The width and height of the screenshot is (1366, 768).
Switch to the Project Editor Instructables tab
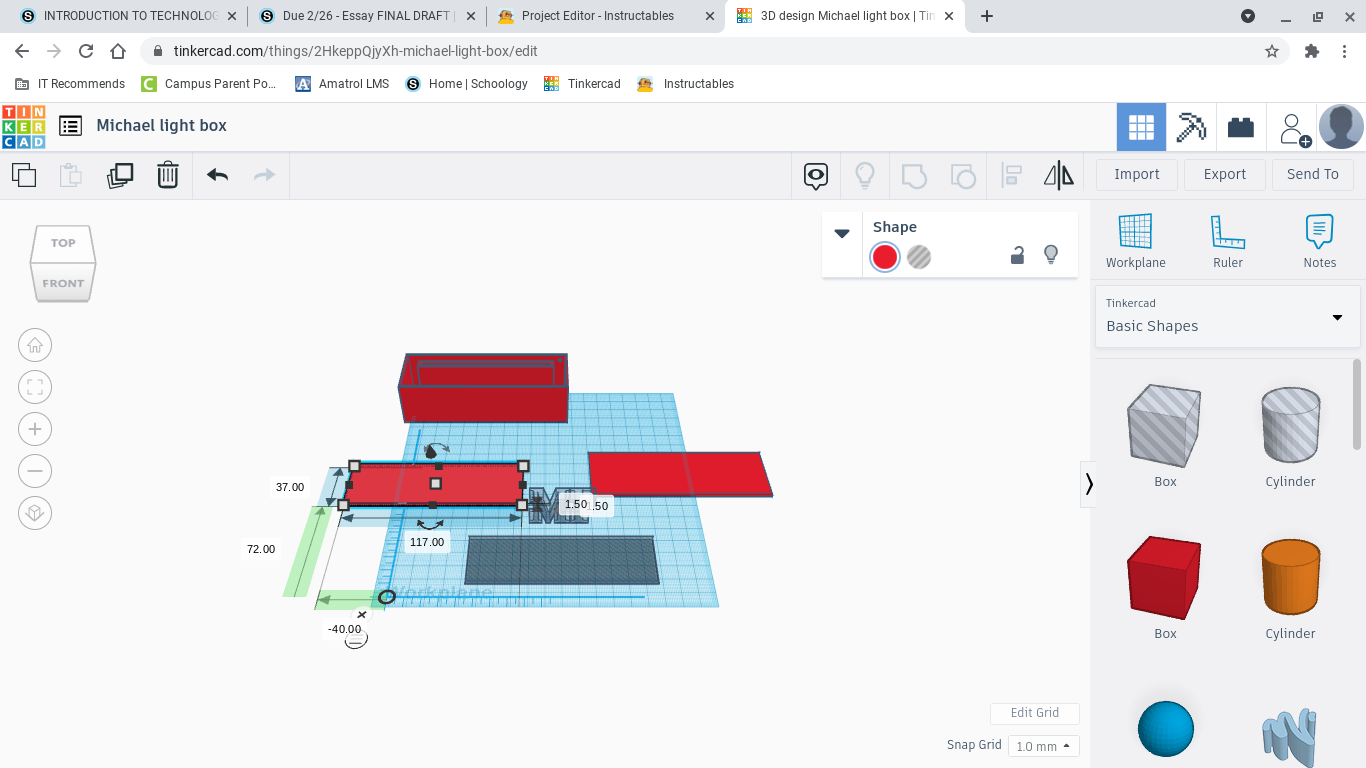point(595,16)
